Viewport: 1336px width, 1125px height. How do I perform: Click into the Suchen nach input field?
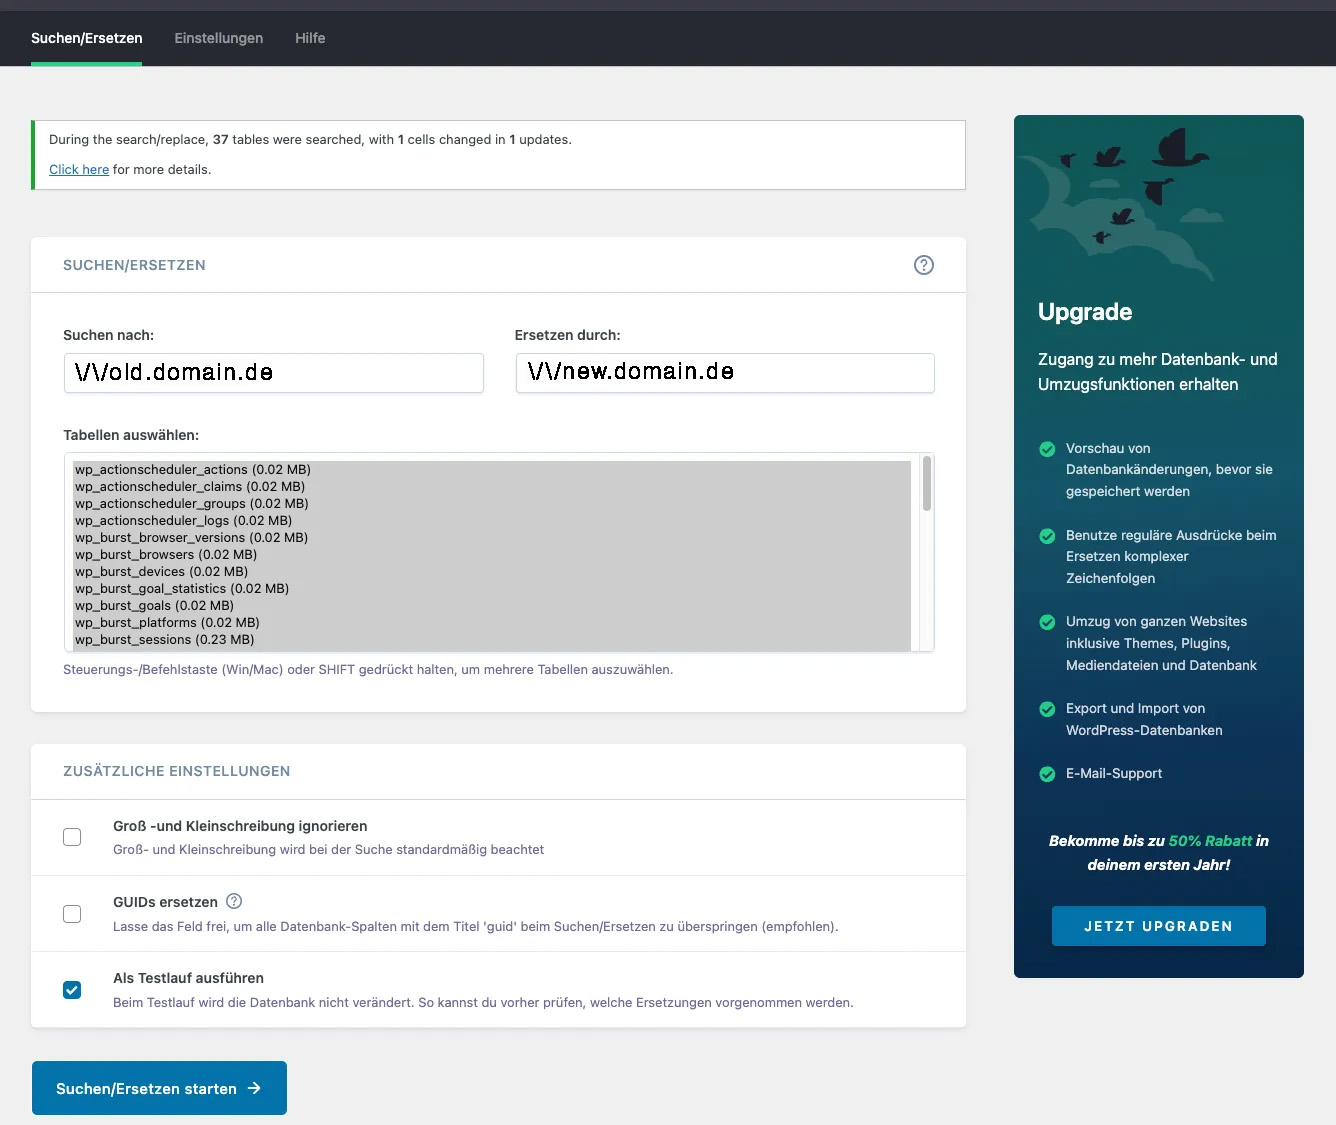(273, 373)
